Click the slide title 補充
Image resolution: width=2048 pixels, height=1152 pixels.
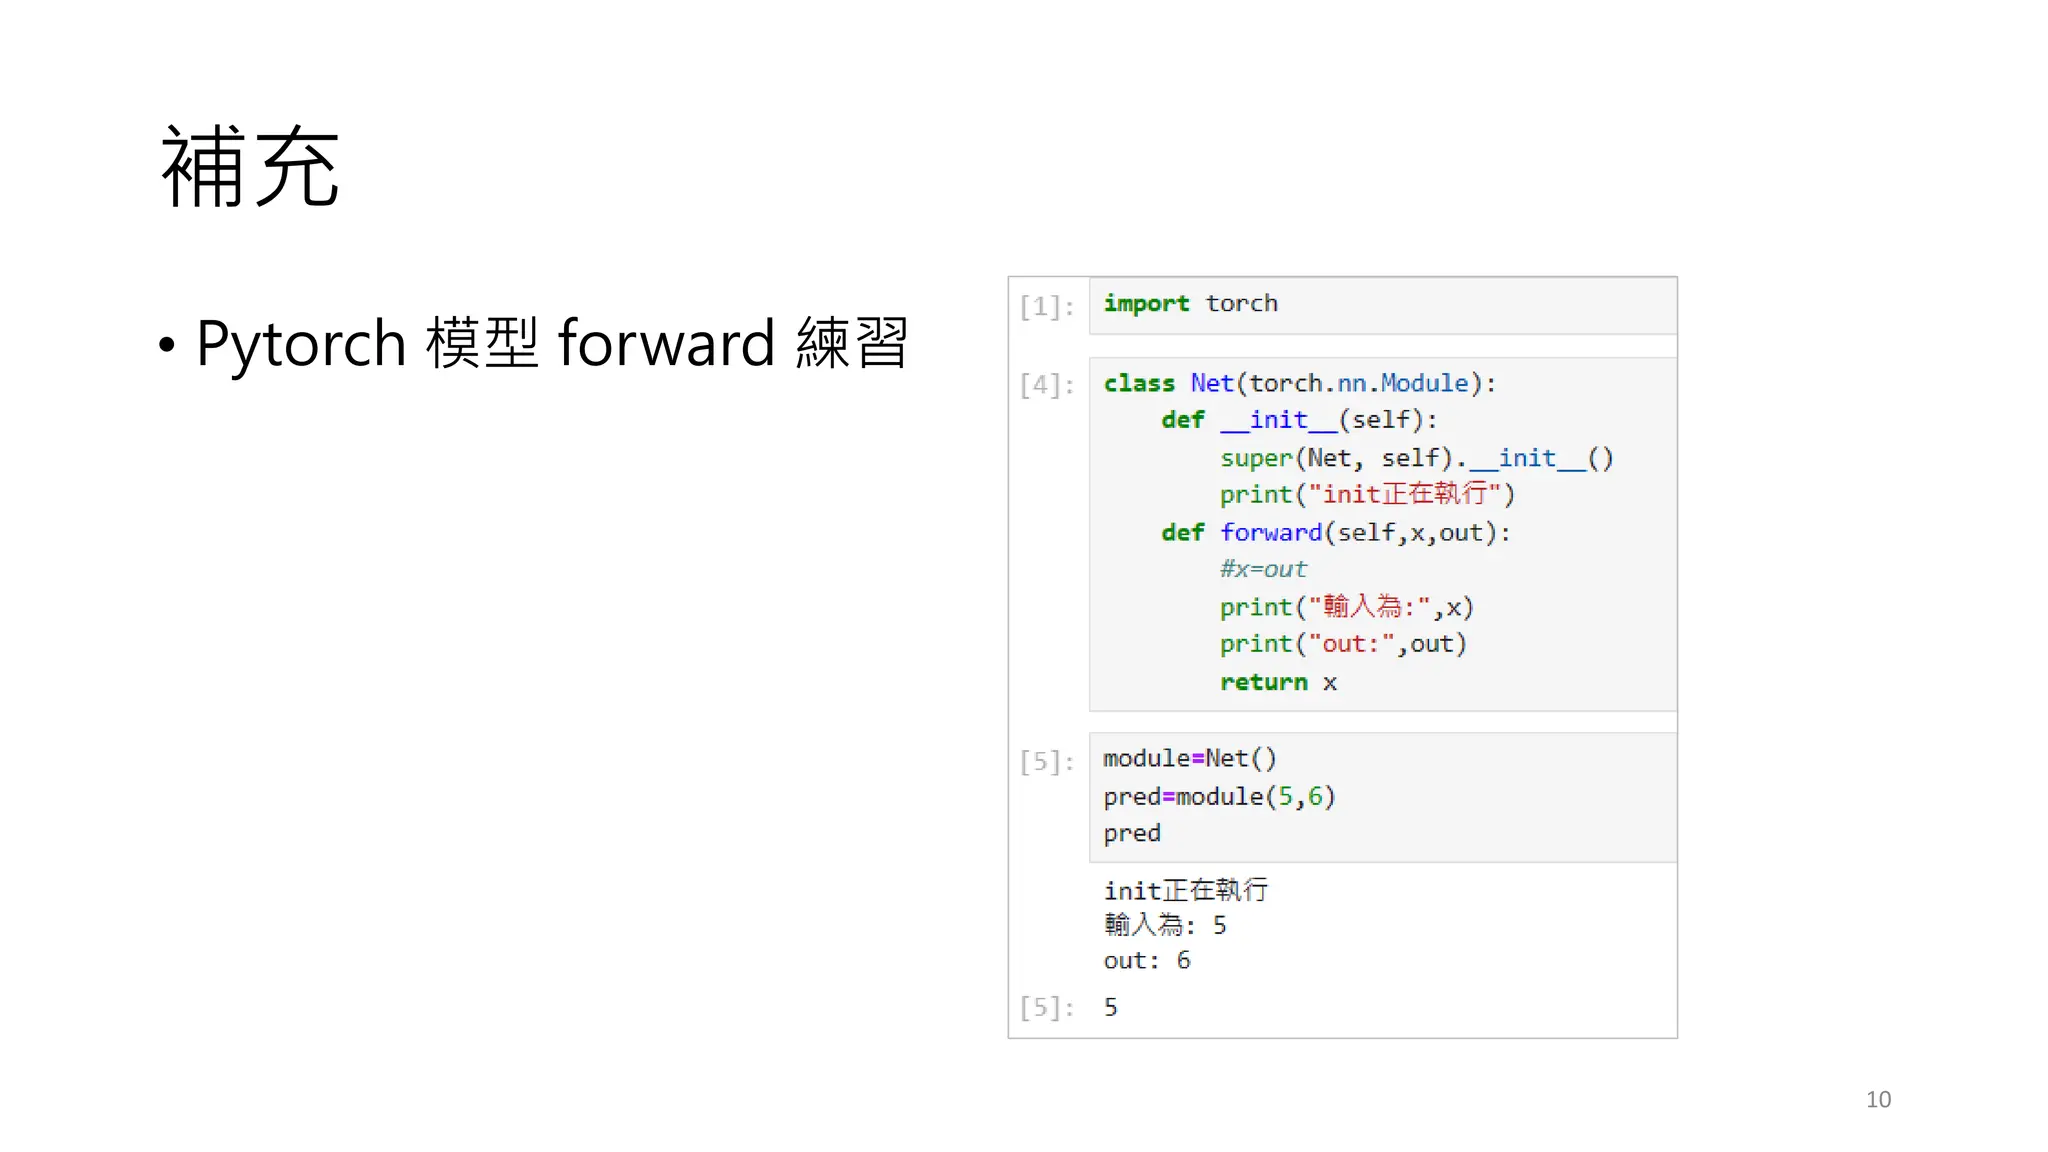(x=251, y=167)
